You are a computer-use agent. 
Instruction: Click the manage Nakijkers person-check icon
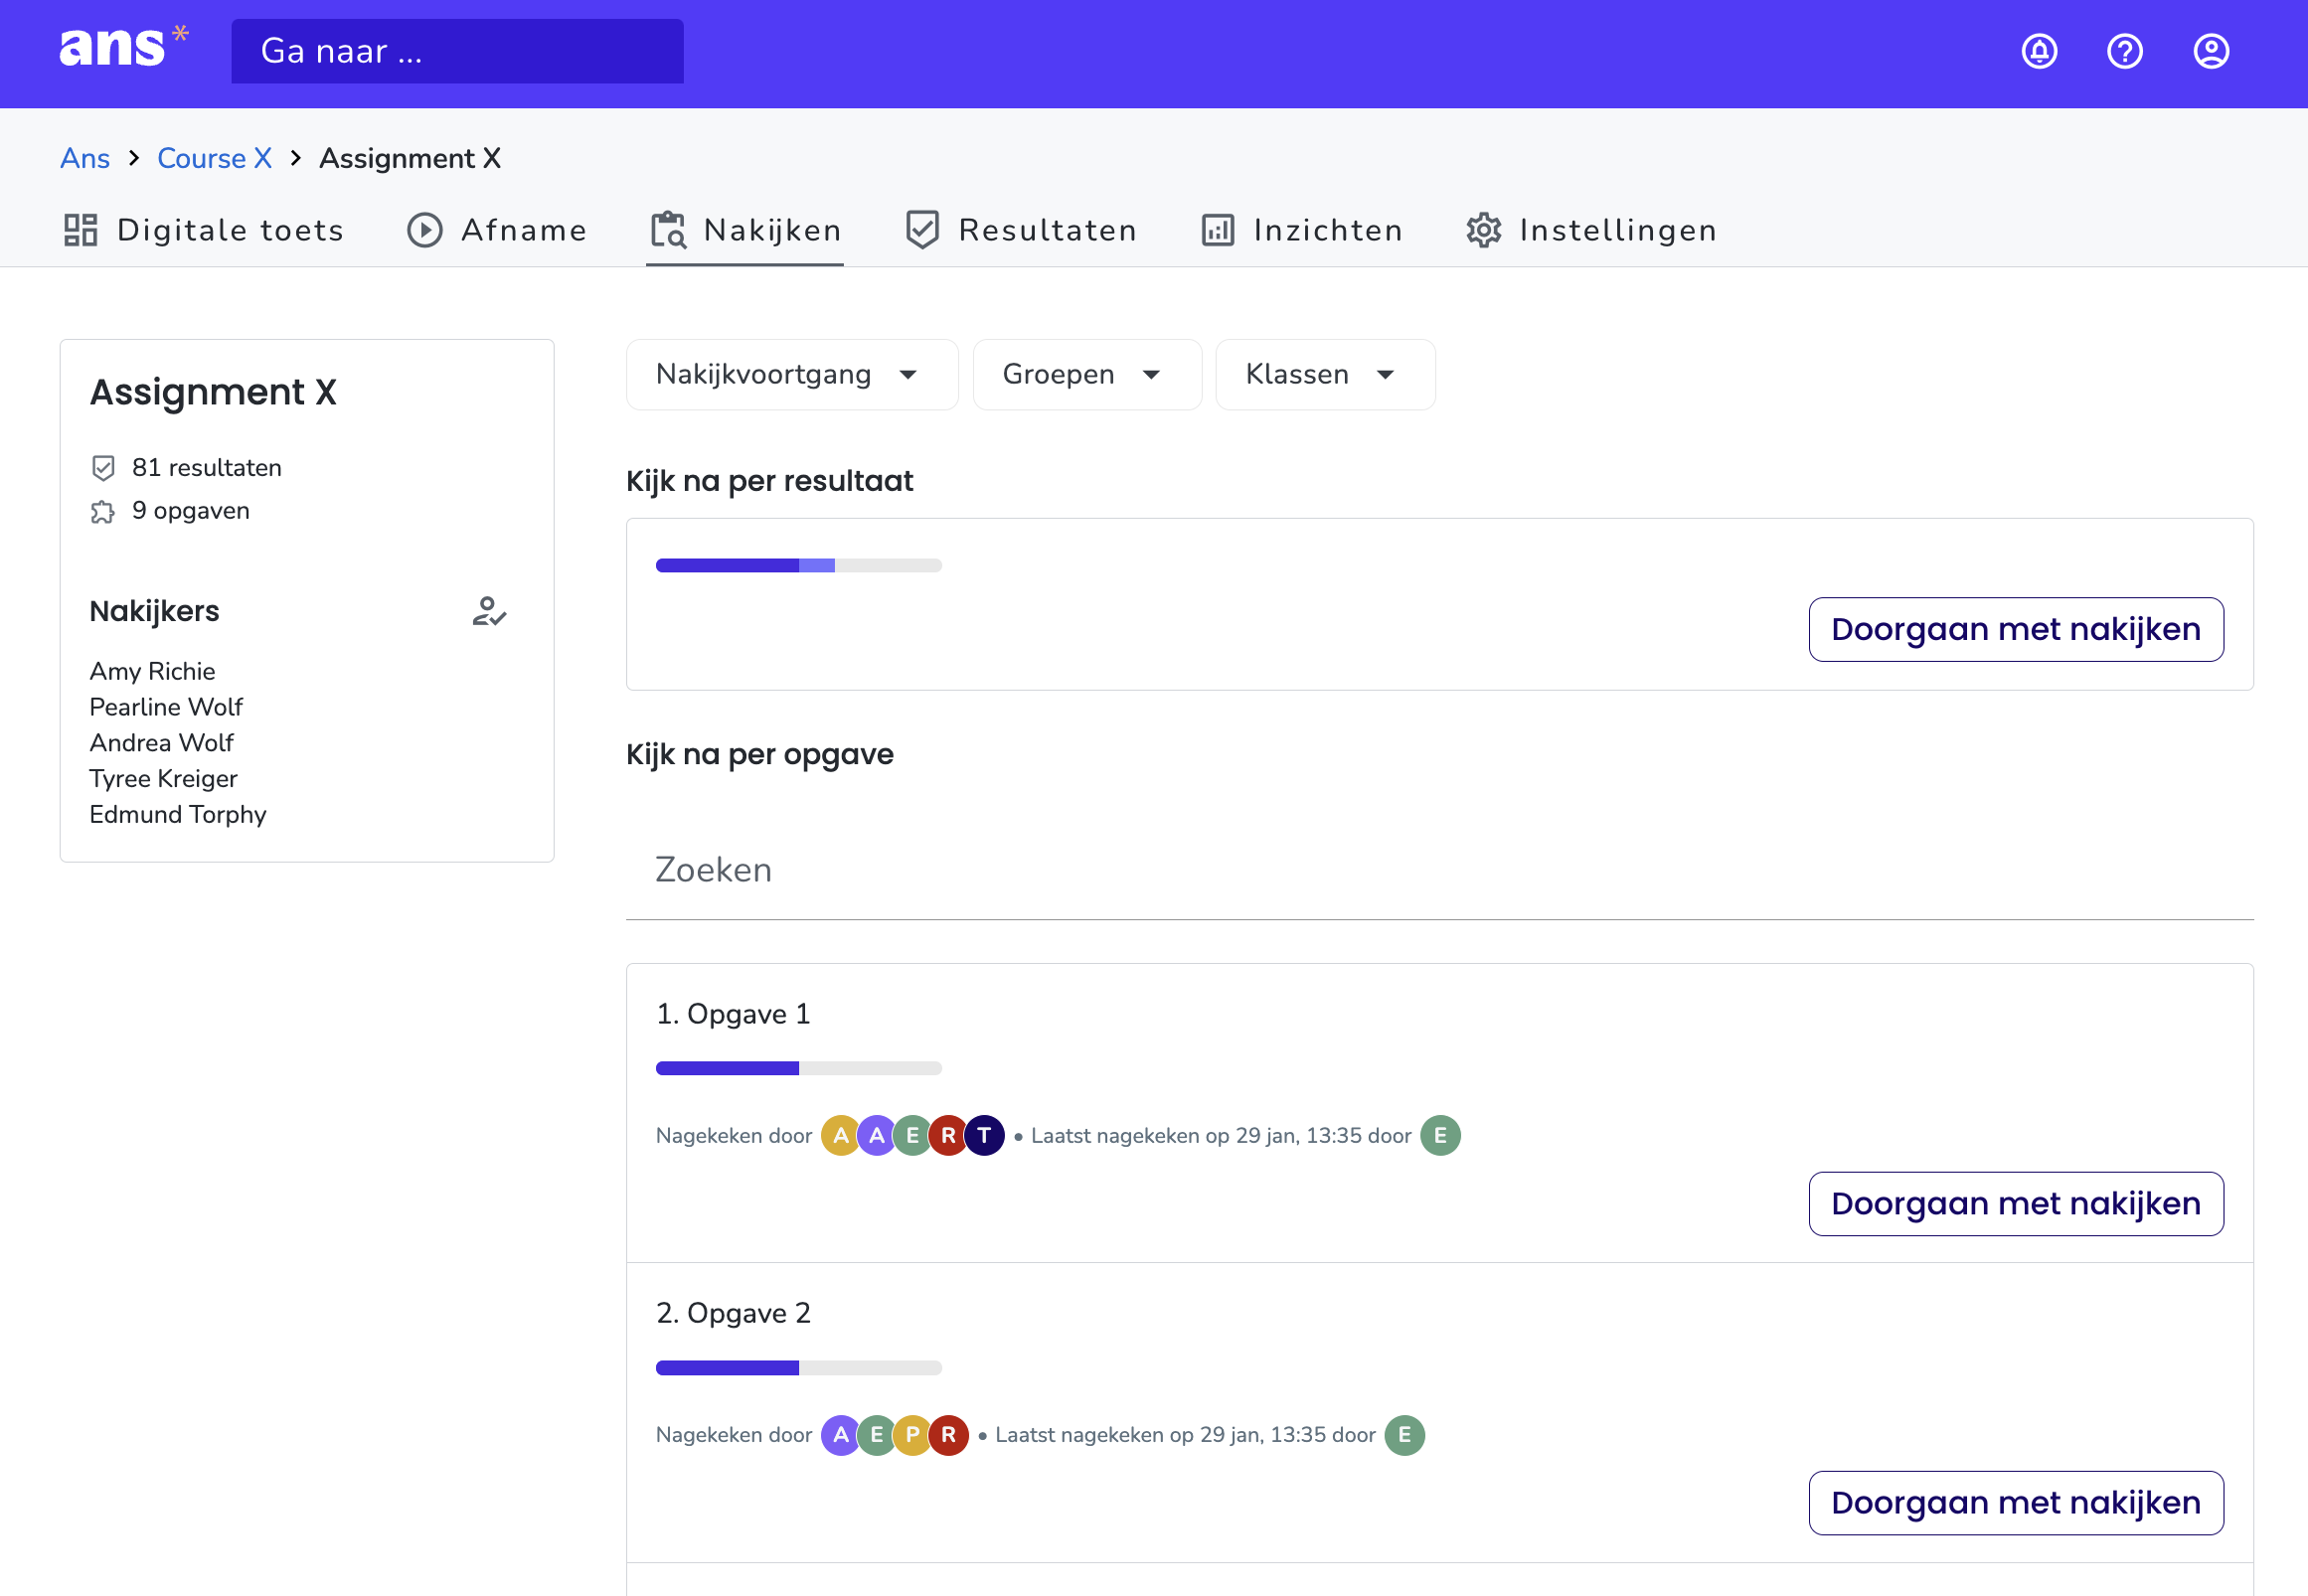[x=489, y=611]
